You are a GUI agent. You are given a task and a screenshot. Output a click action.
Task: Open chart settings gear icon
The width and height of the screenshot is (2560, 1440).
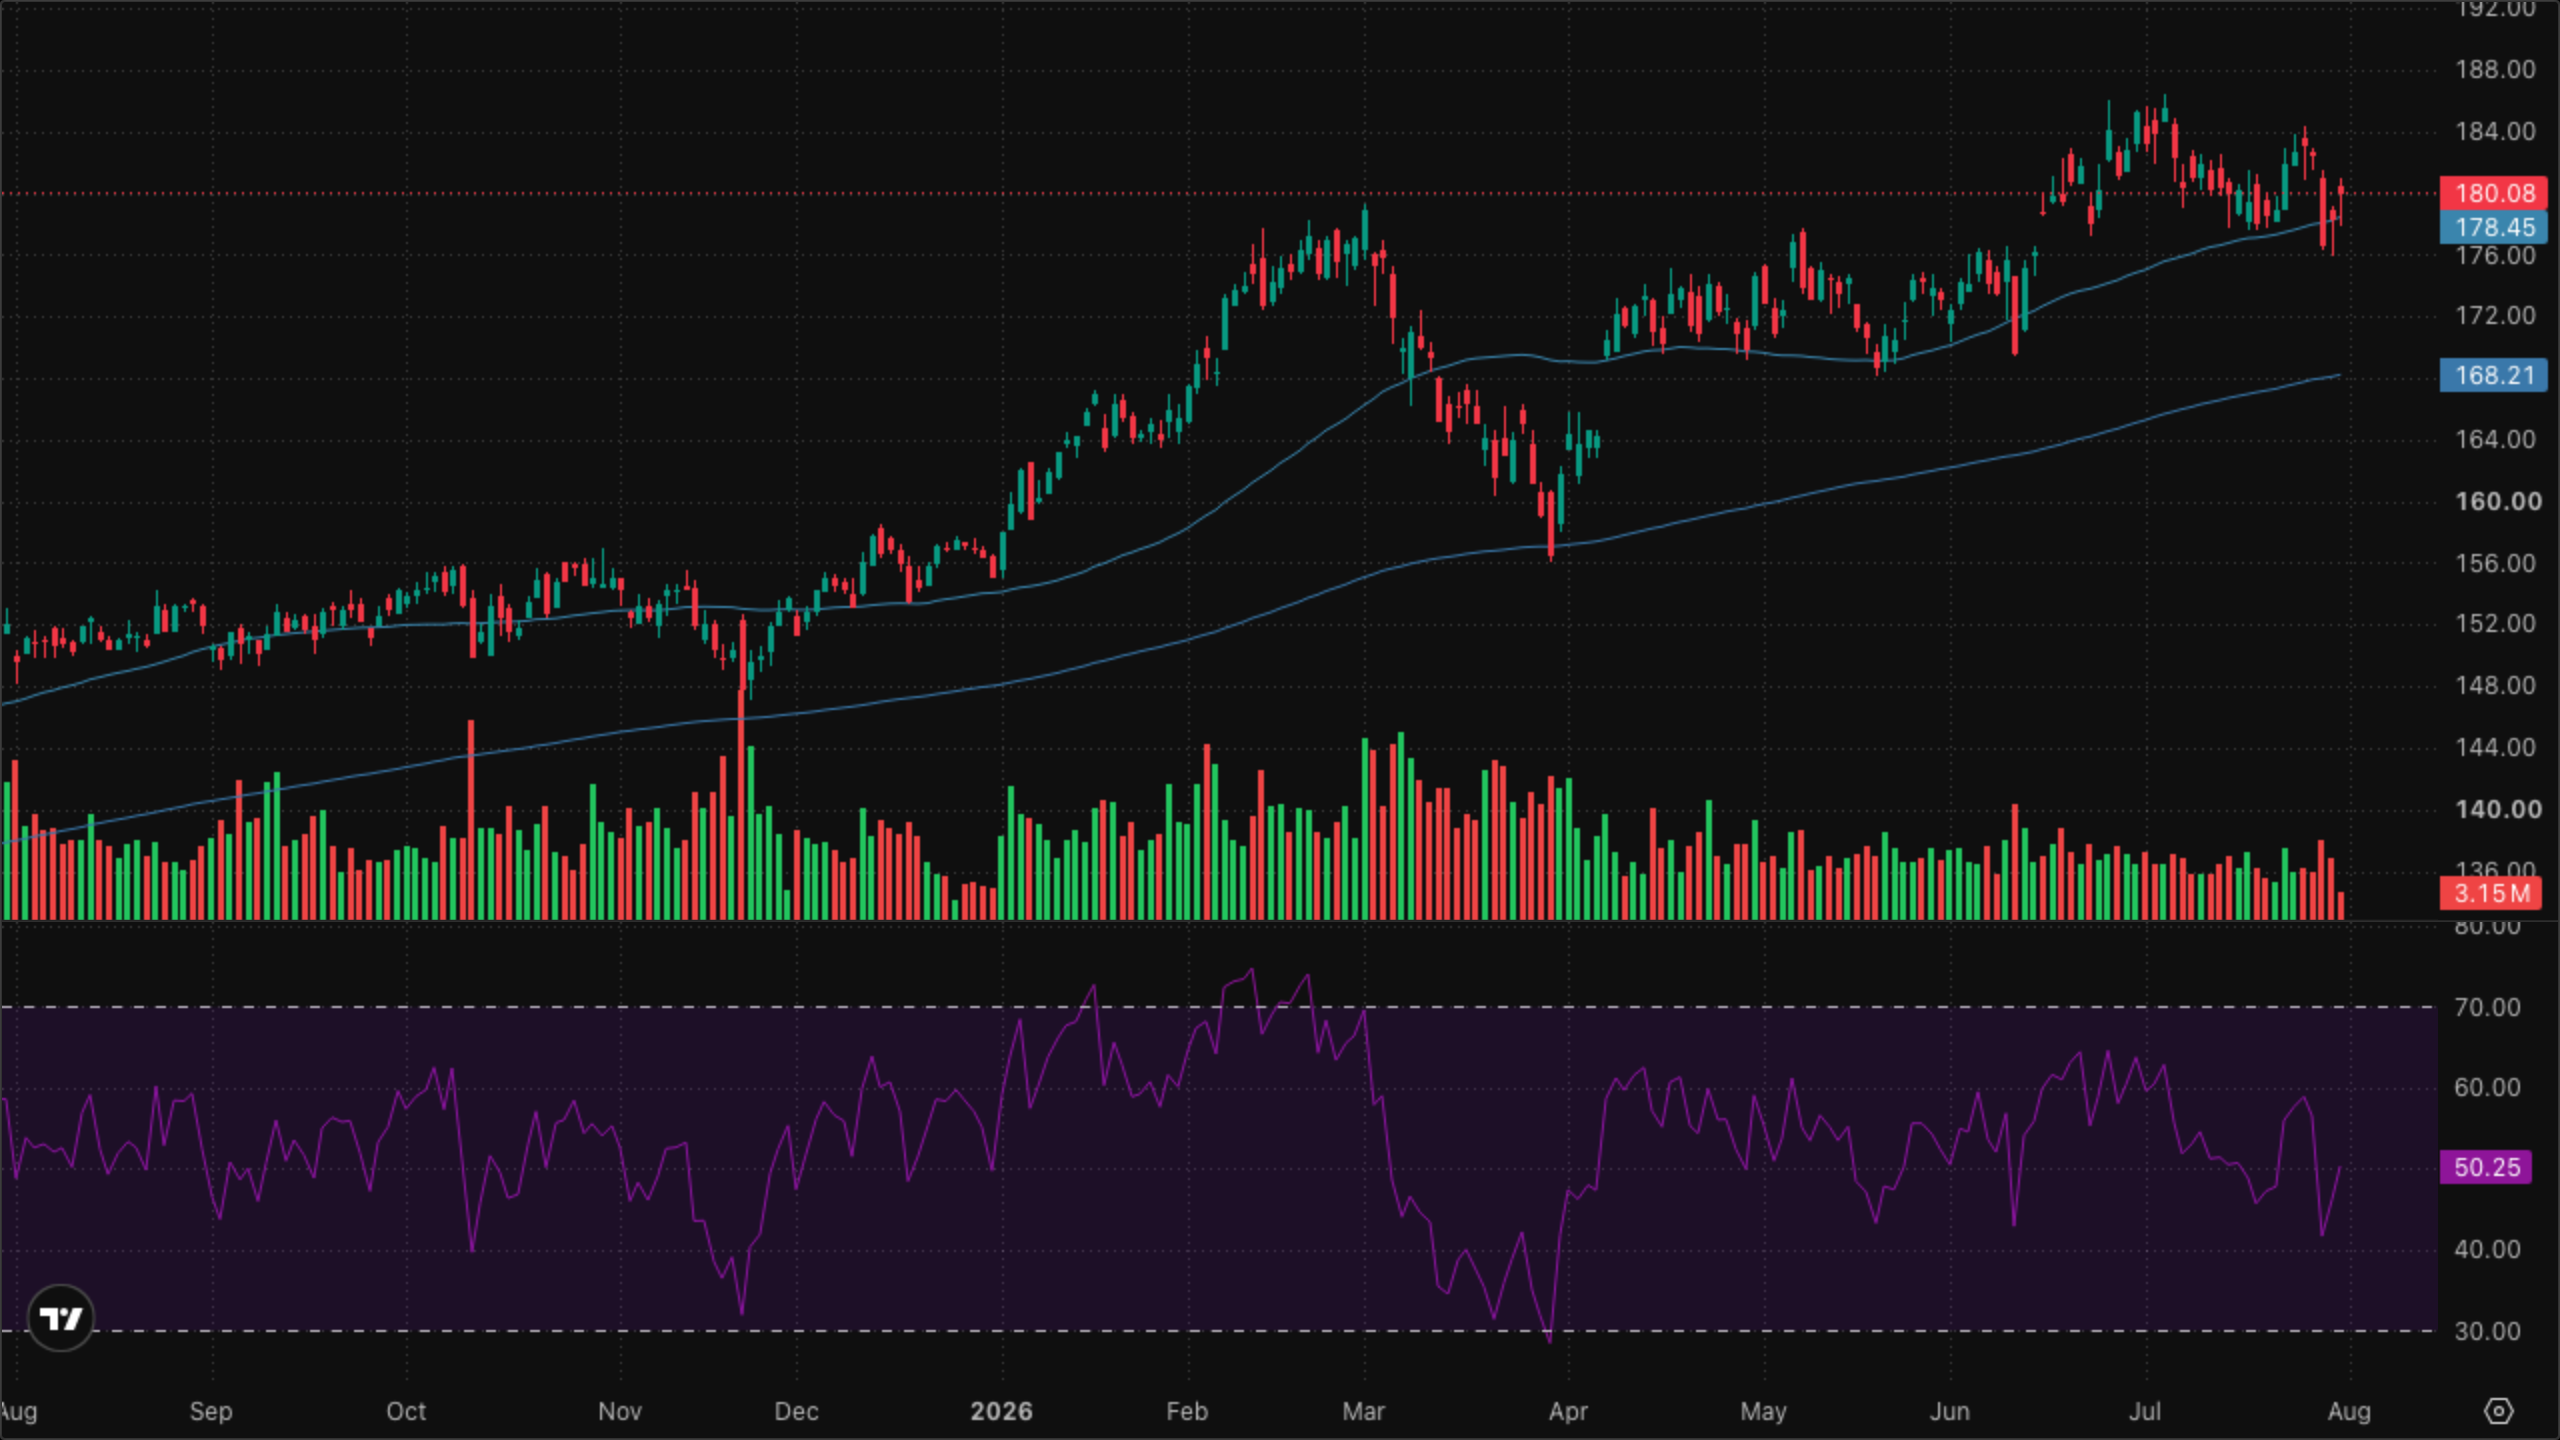(2498, 1411)
